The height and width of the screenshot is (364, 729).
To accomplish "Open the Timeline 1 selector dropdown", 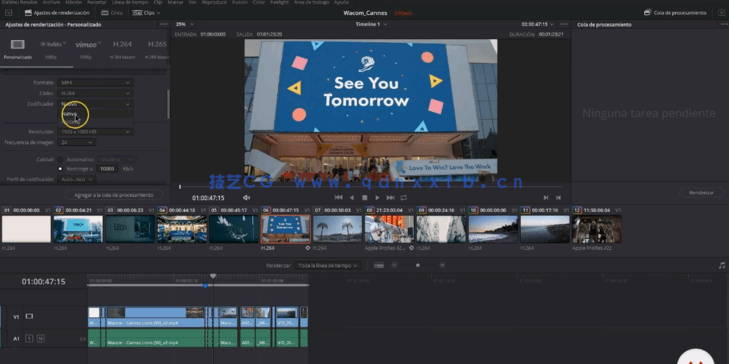I will (x=371, y=24).
